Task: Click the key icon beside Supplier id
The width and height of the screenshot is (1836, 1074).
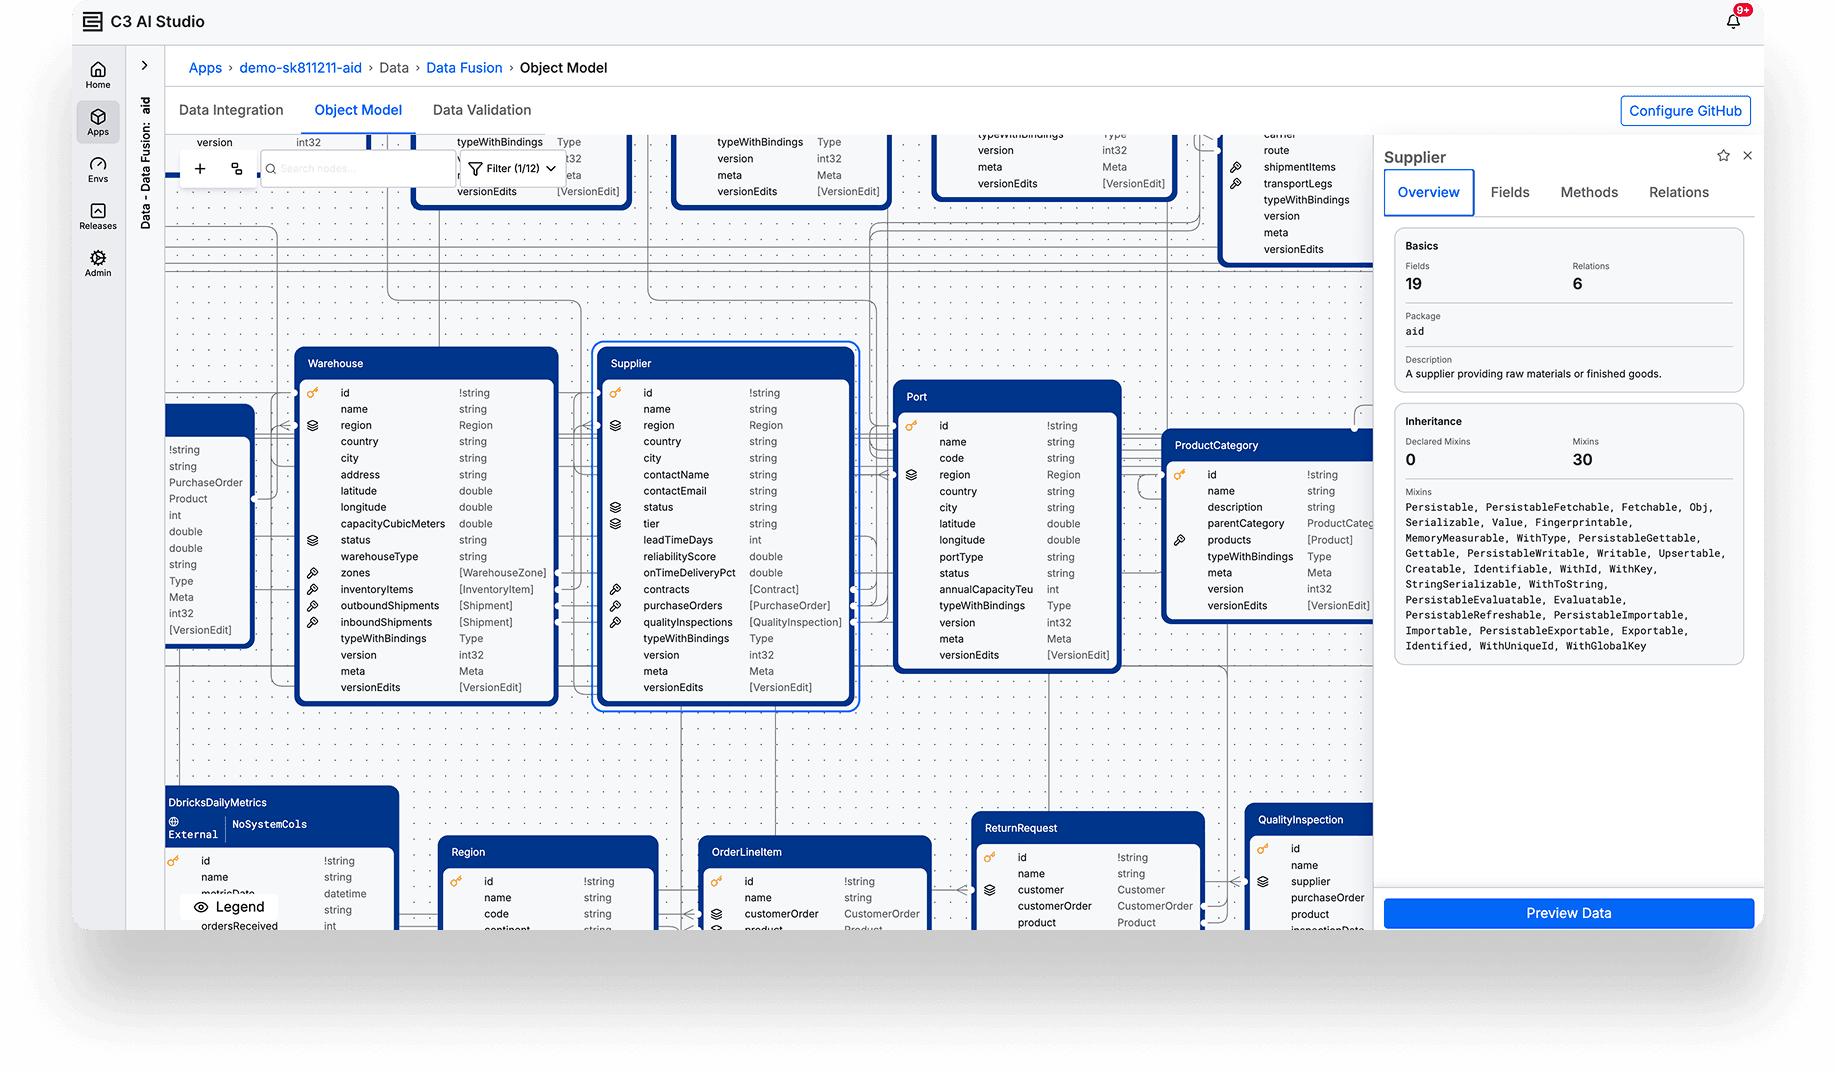Action: pyautogui.click(x=616, y=393)
